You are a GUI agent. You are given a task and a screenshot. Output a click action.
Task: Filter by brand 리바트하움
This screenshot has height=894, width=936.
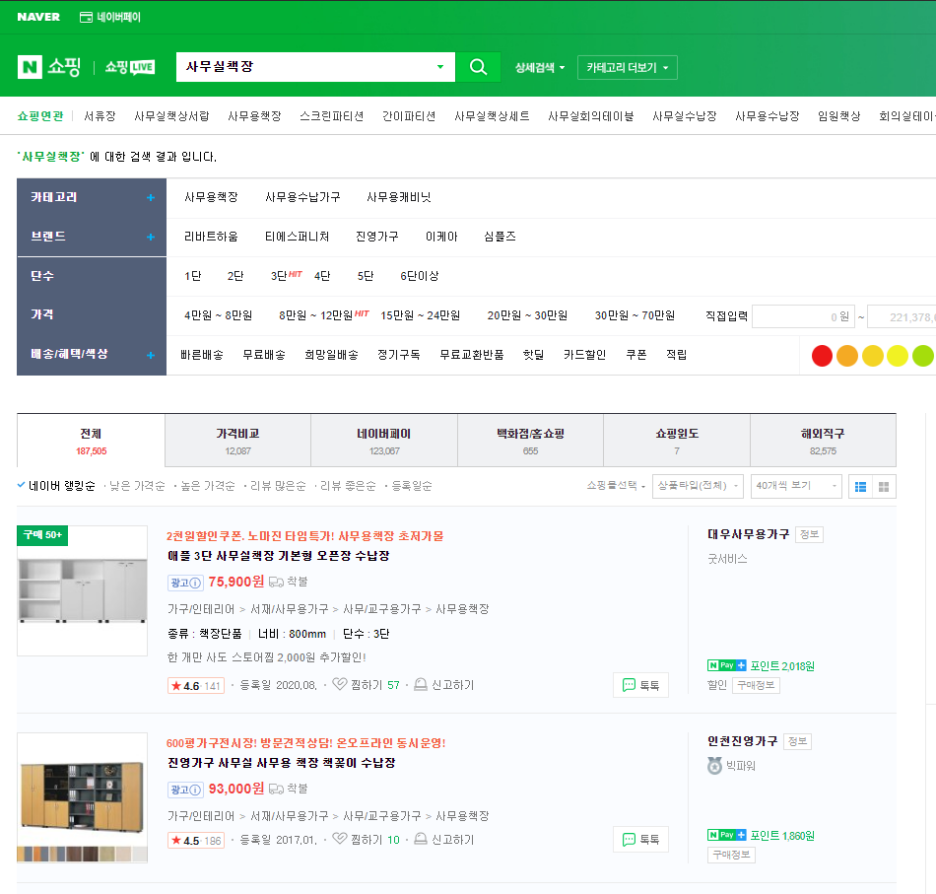[211, 237]
